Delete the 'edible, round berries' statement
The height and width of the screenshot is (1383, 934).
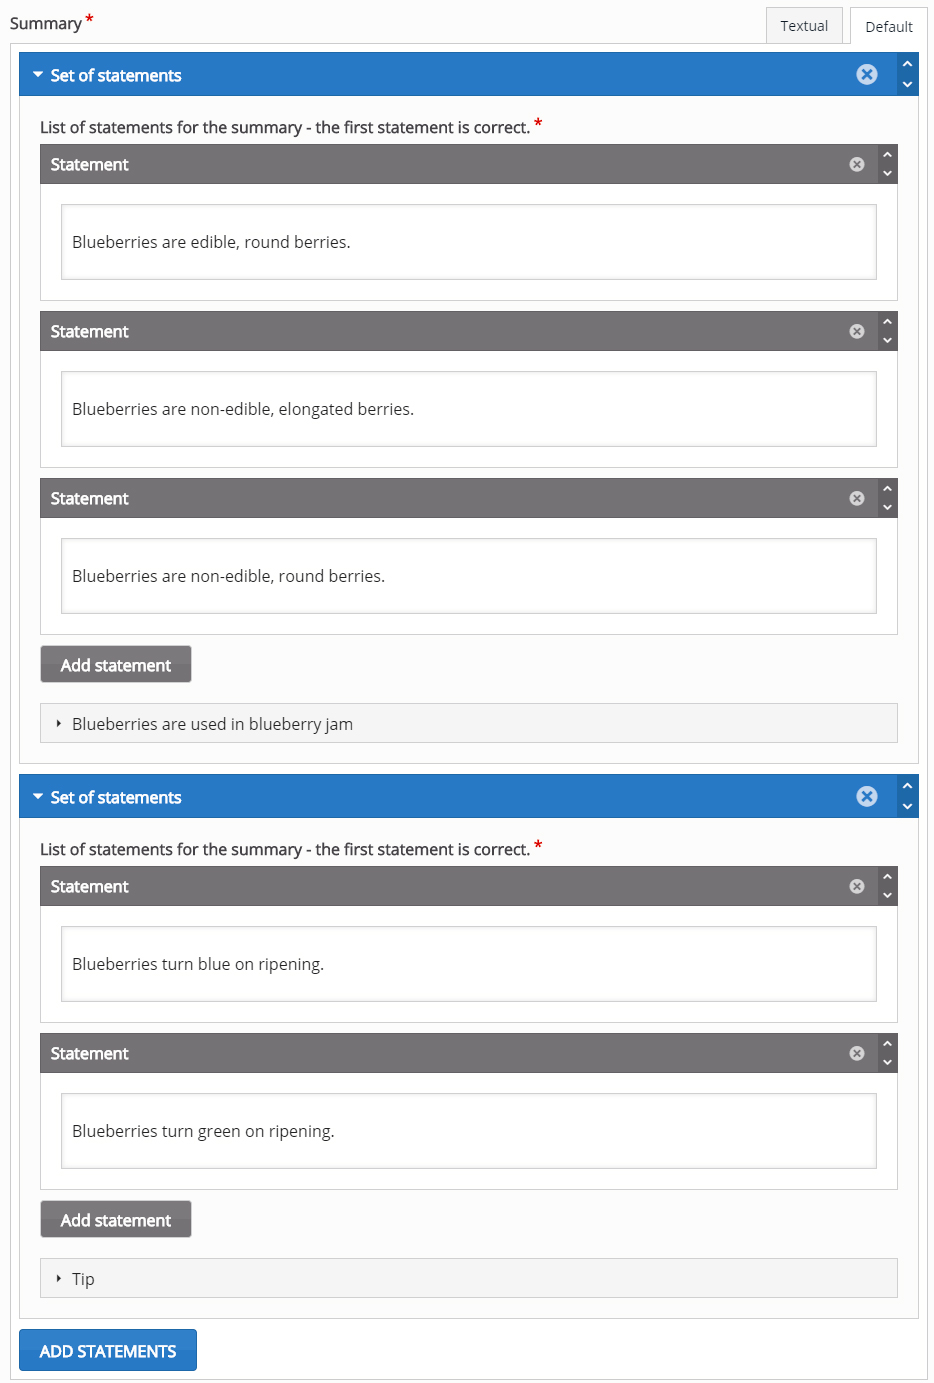857,164
